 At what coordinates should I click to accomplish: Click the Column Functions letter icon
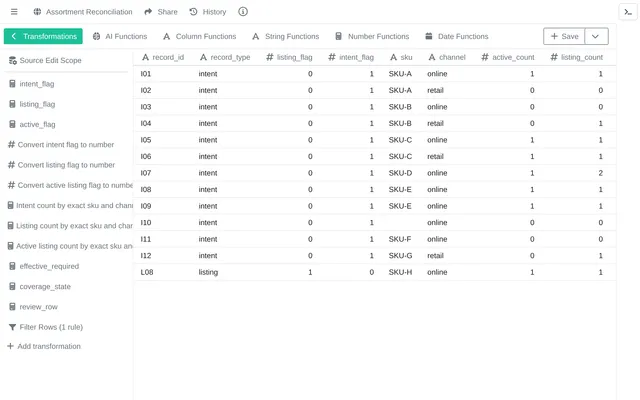tap(167, 36)
